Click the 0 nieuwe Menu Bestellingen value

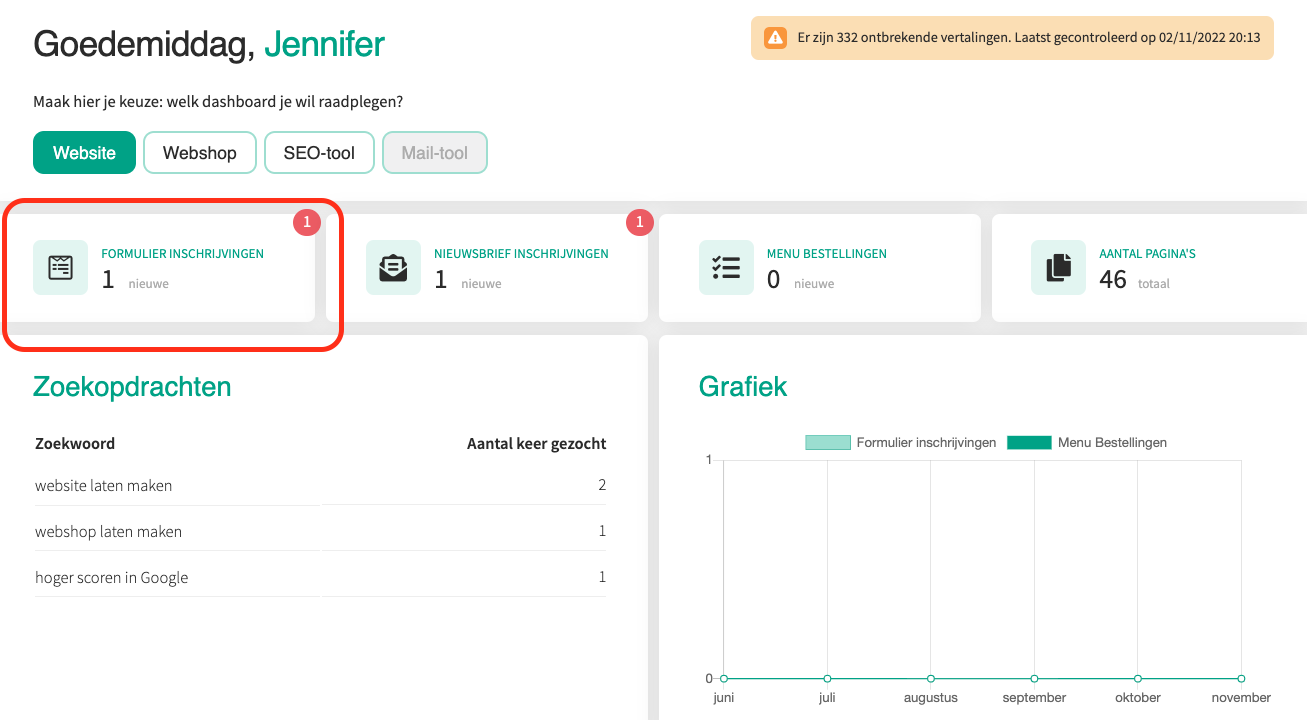[800, 280]
